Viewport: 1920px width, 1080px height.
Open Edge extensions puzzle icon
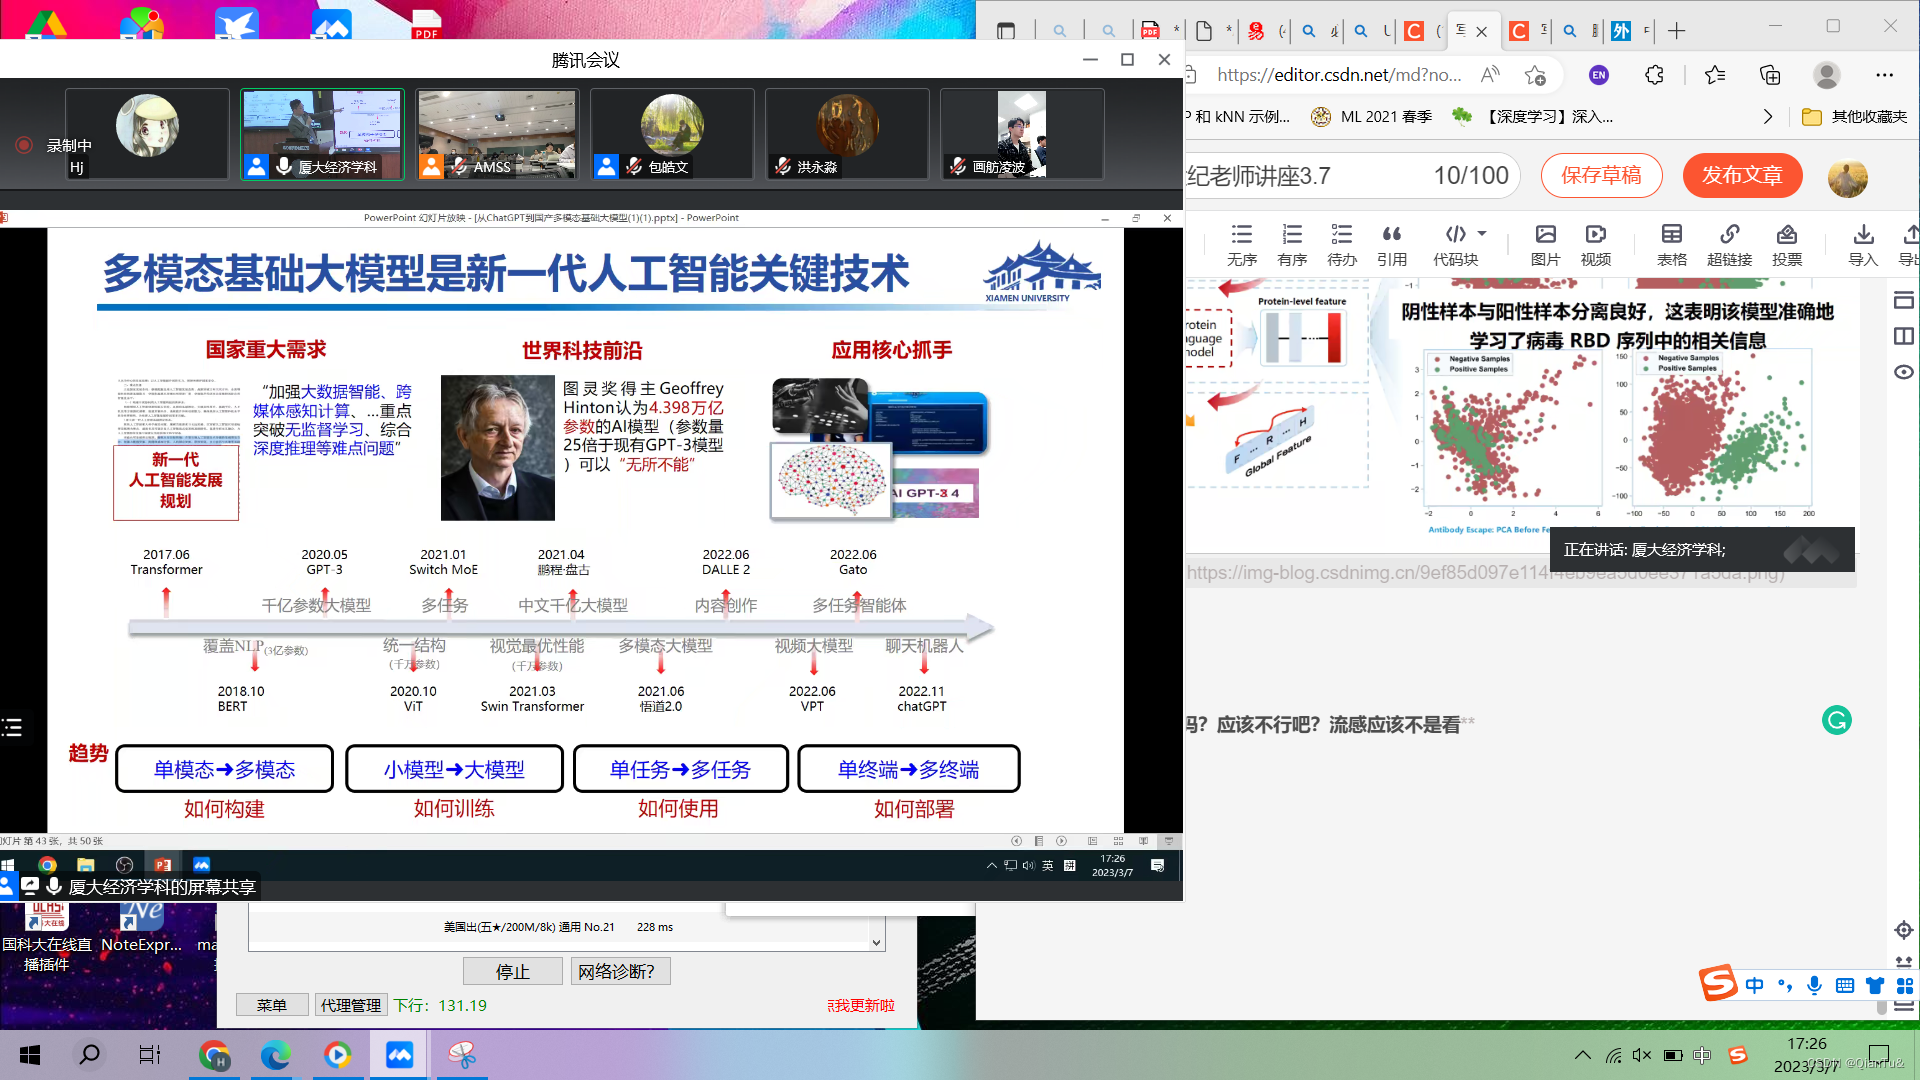1654,75
